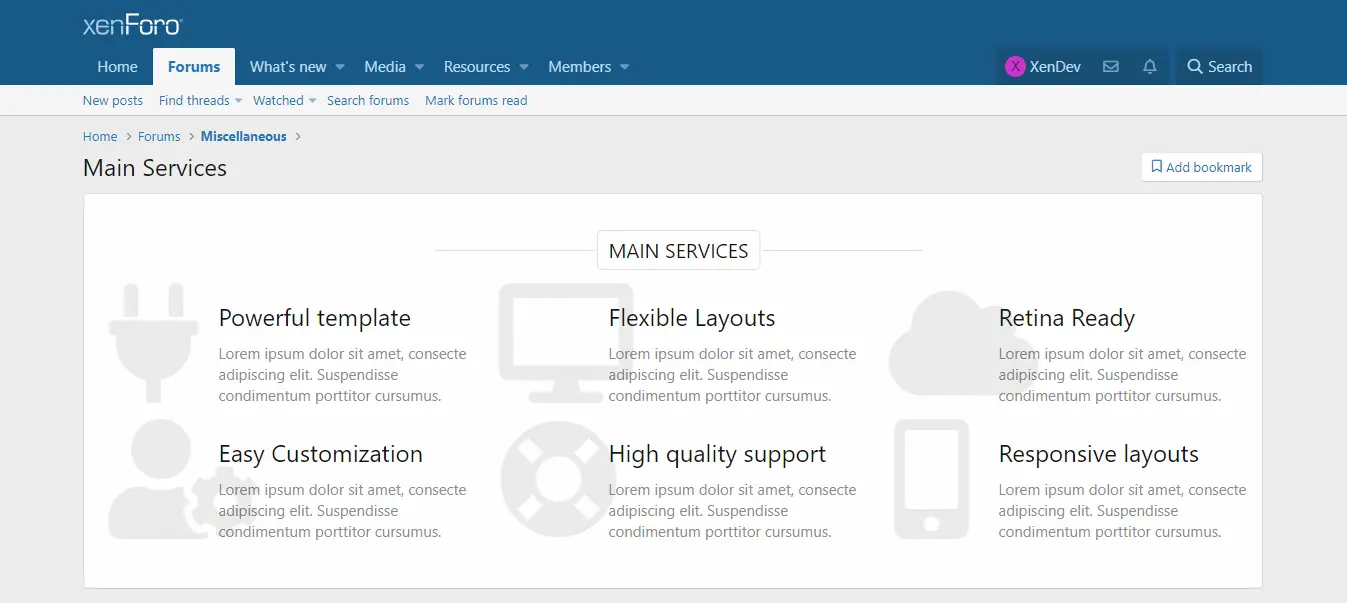Image resolution: width=1347 pixels, height=603 pixels.
Task: Click the monitor icon beside Flexible Layouts
Action: click(566, 344)
